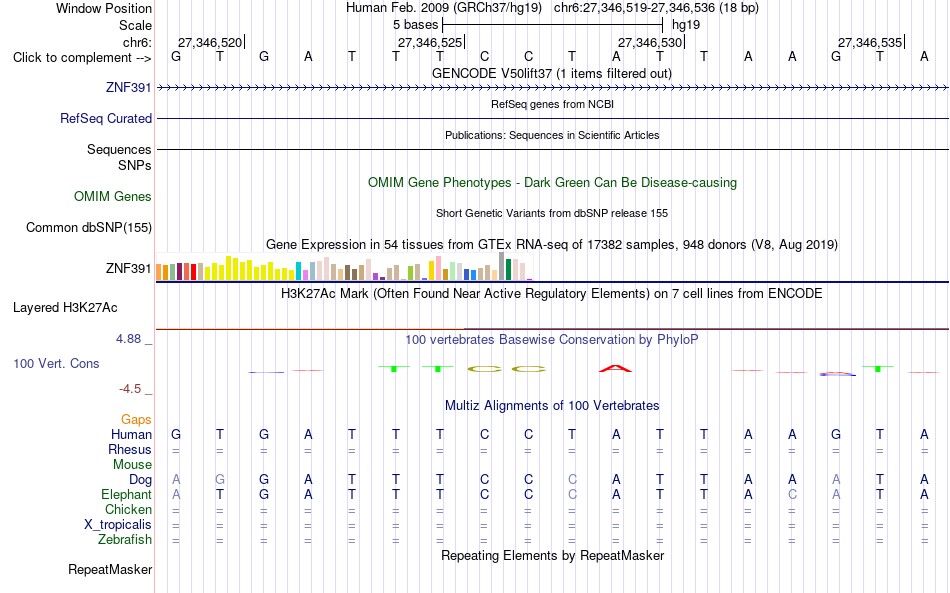Select the Mouse species label
This screenshot has width=950, height=593.
132,465
